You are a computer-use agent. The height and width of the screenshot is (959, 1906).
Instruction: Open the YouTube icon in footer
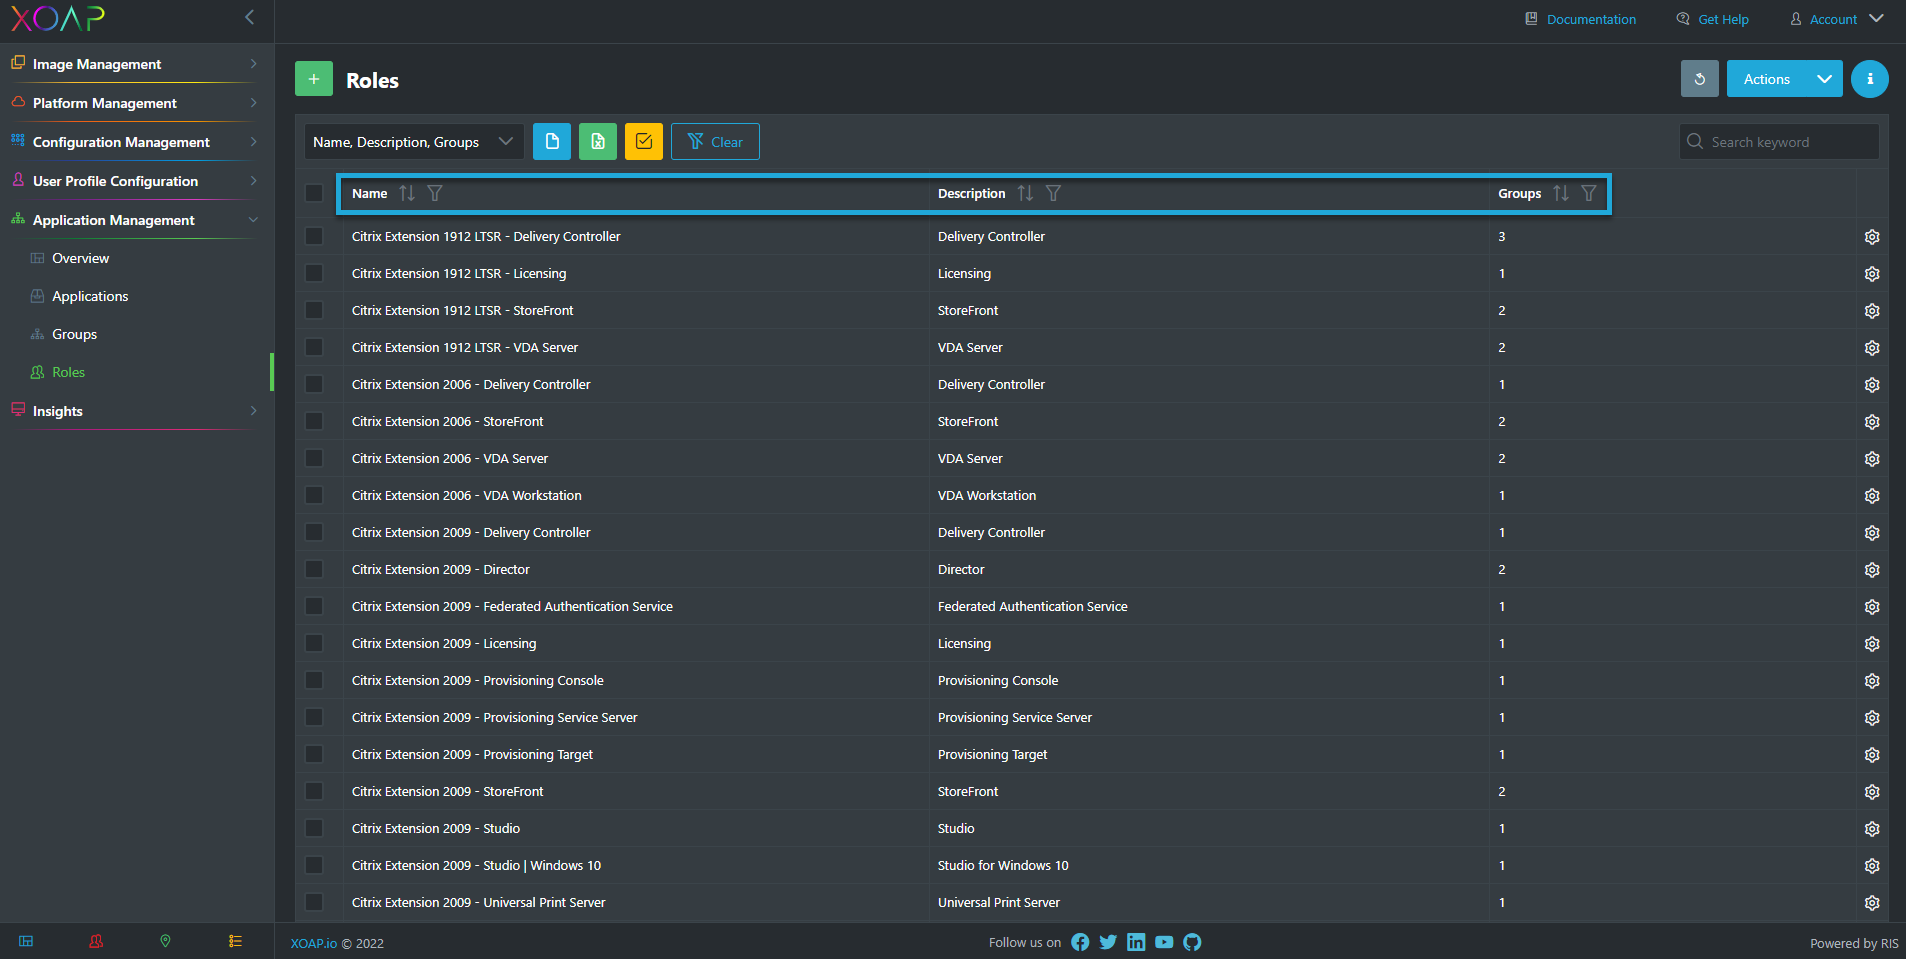(1164, 942)
